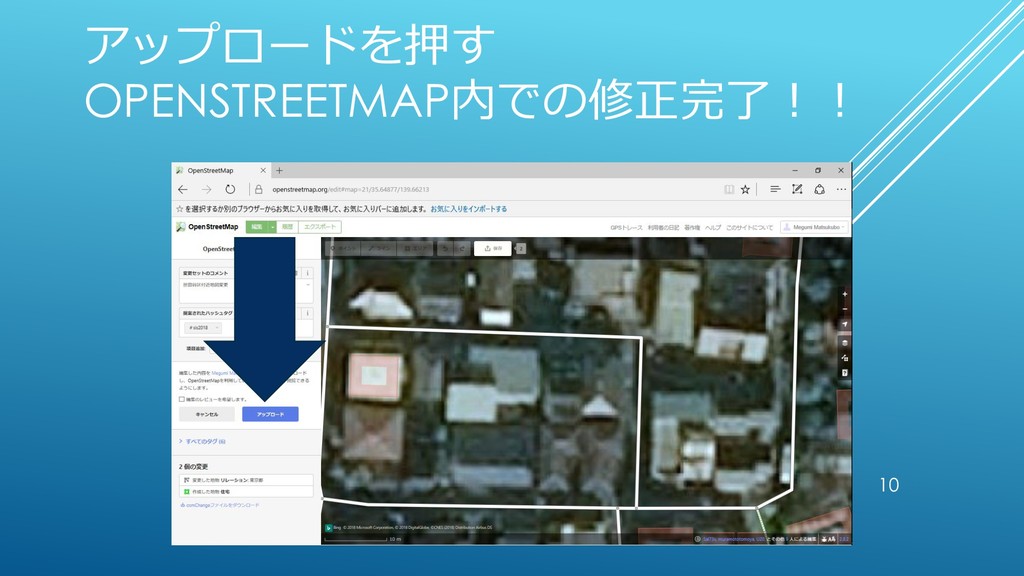Click お気に入りをインポートする link
Viewport: 1024px width, 576px height.
(469, 209)
